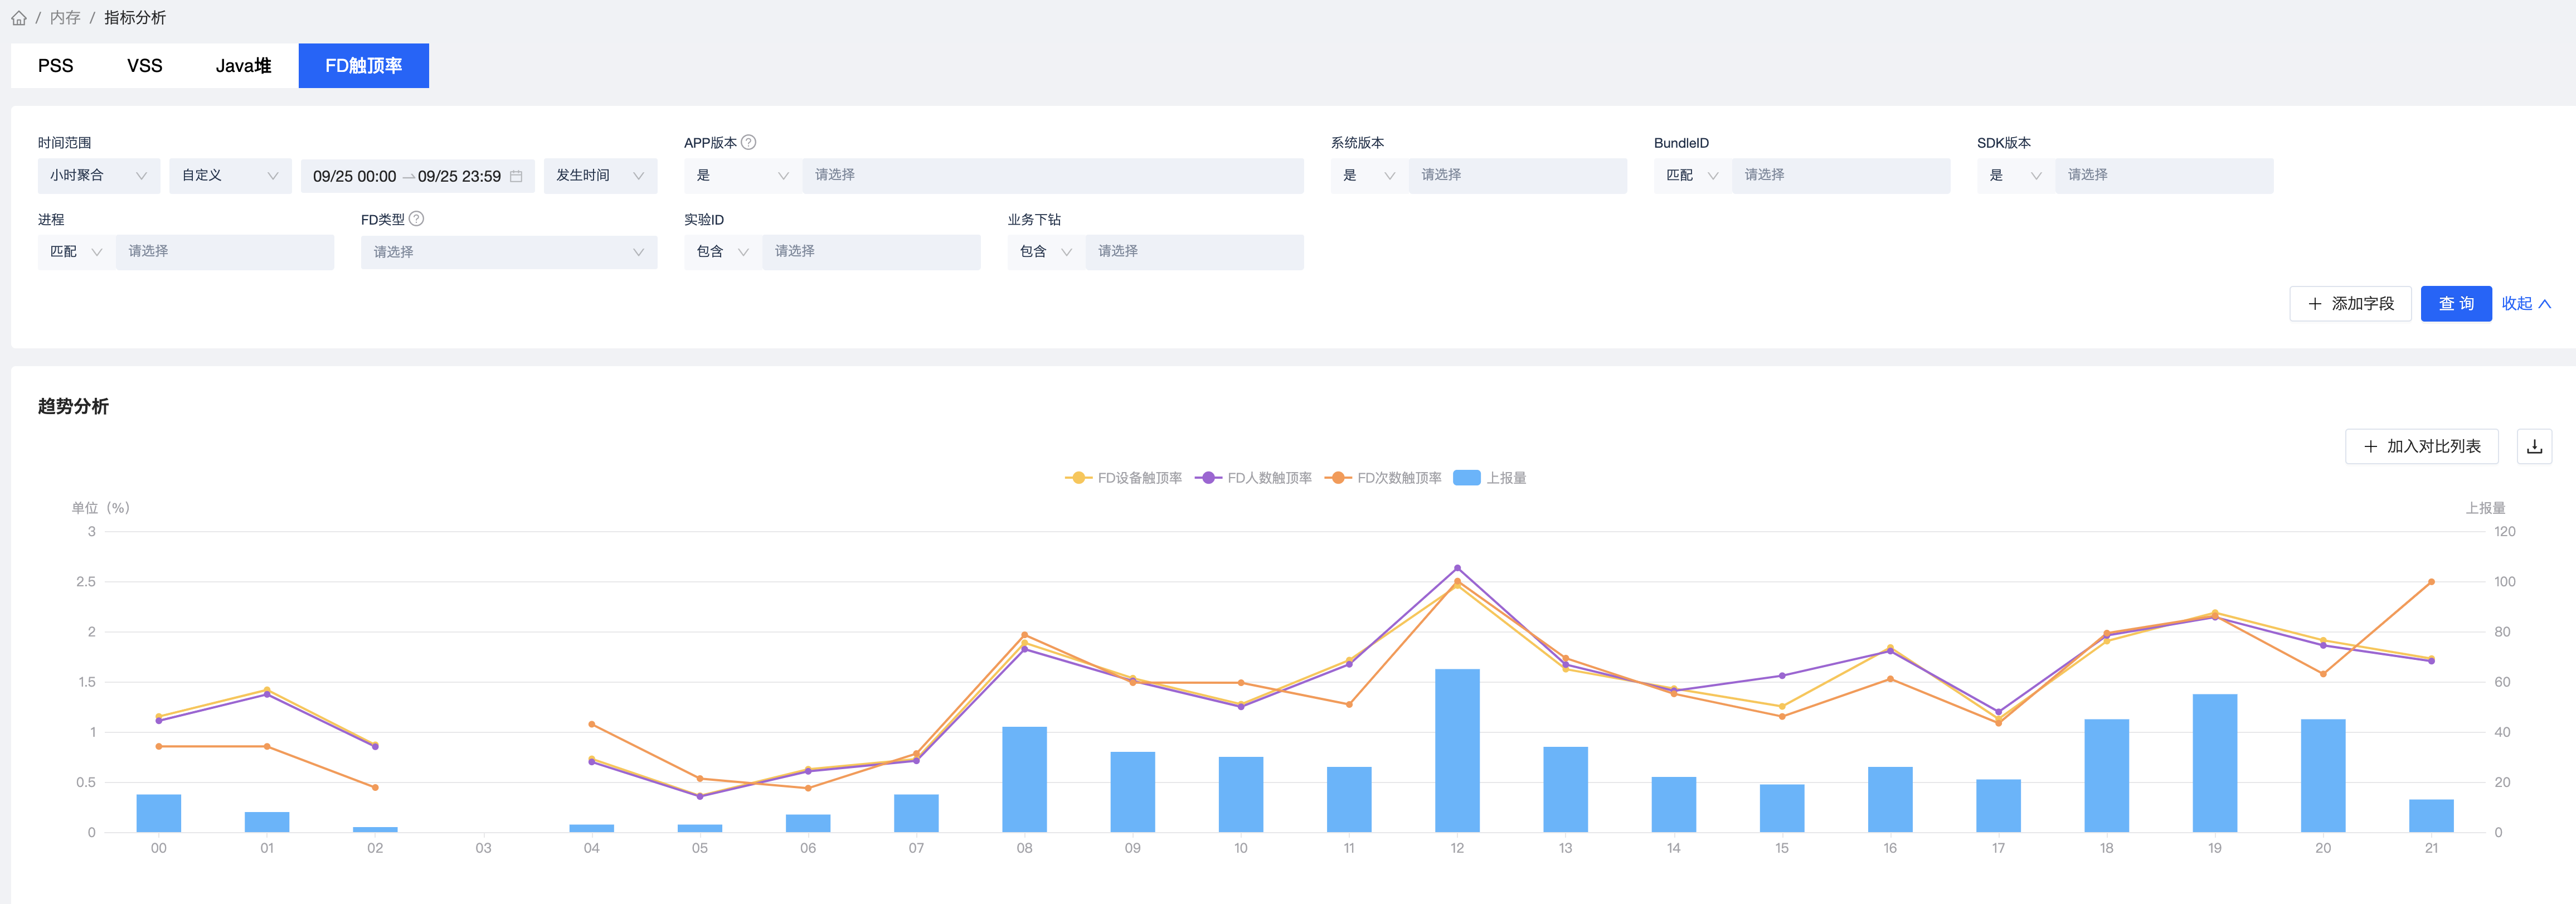Click the 上报量 bar at hour 19
Screen dimensions: 2576x904
coord(2215,763)
